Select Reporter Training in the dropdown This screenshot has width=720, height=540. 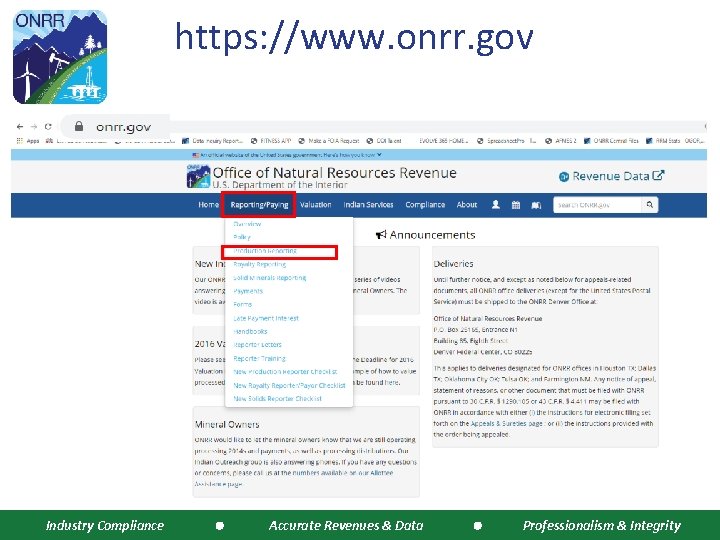pyautogui.click(x=259, y=359)
